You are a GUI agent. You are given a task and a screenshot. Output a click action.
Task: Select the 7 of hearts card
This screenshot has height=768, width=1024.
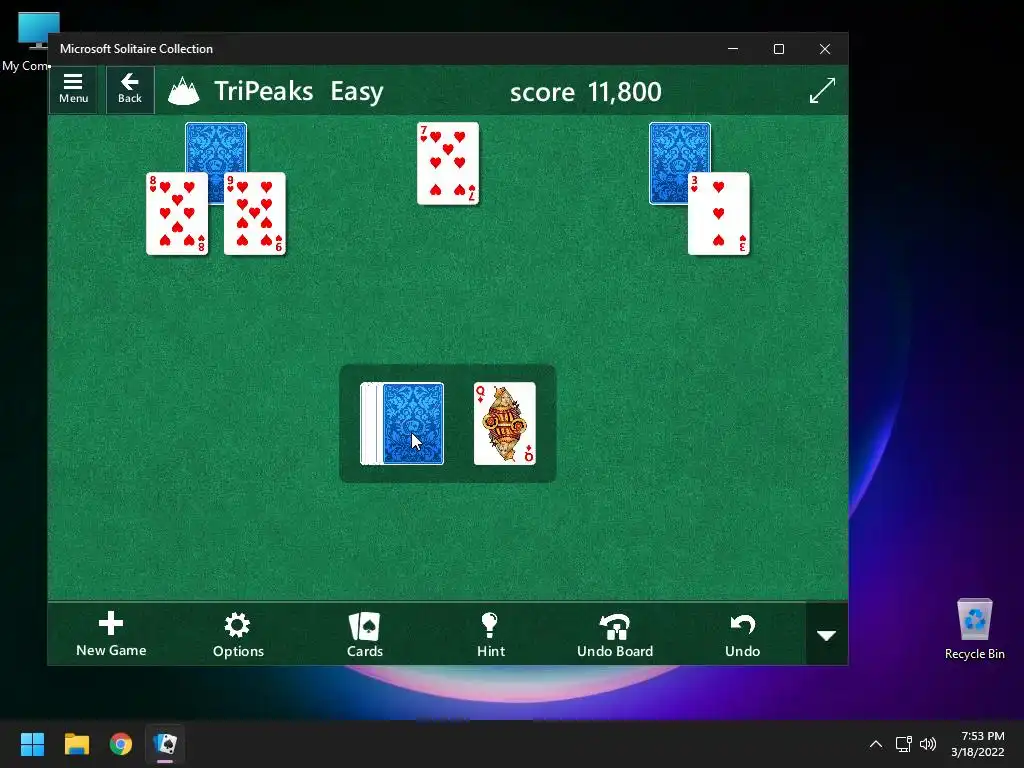(448, 163)
